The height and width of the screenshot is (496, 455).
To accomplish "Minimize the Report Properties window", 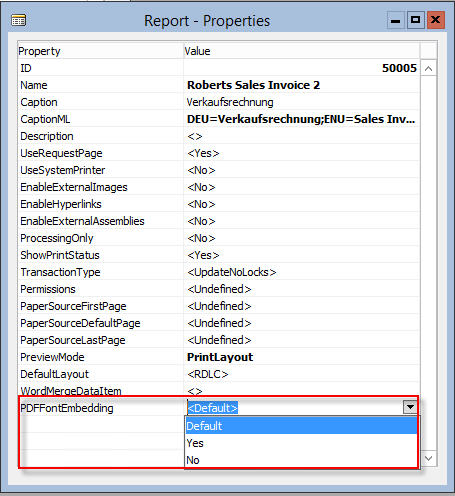I will coord(396,20).
